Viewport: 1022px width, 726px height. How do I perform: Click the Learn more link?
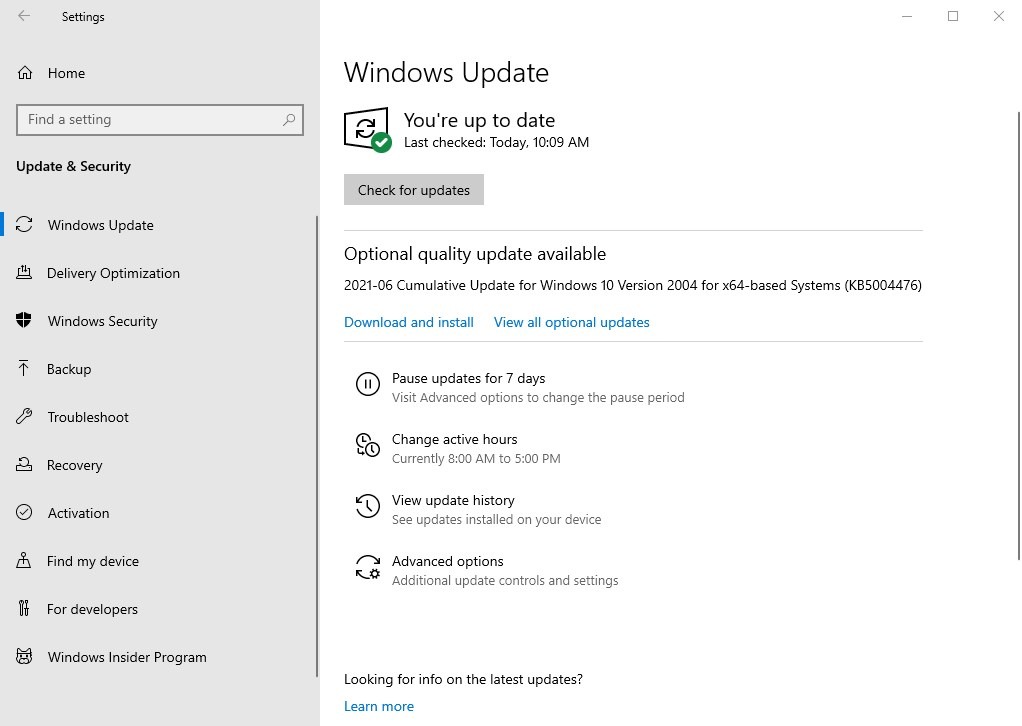coord(379,706)
